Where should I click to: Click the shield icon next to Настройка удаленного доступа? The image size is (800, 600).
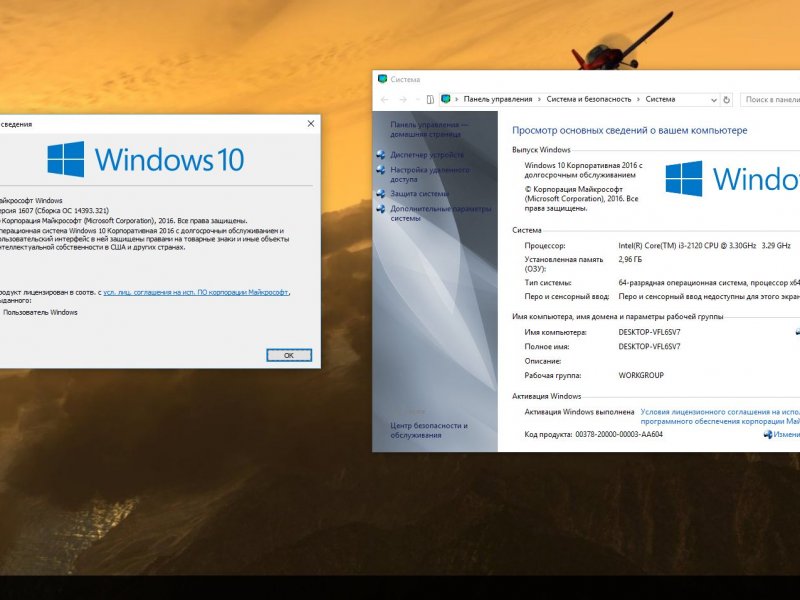coord(381,170)
